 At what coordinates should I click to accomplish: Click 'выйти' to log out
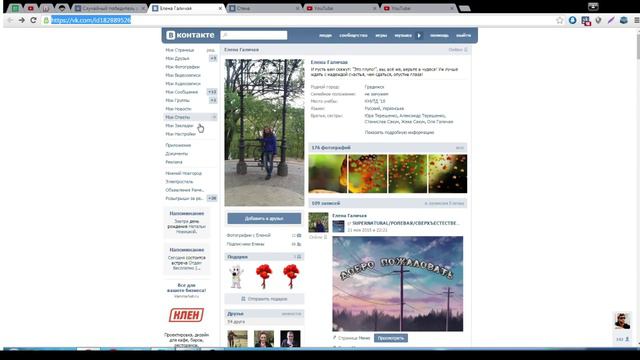pos(463,36)
